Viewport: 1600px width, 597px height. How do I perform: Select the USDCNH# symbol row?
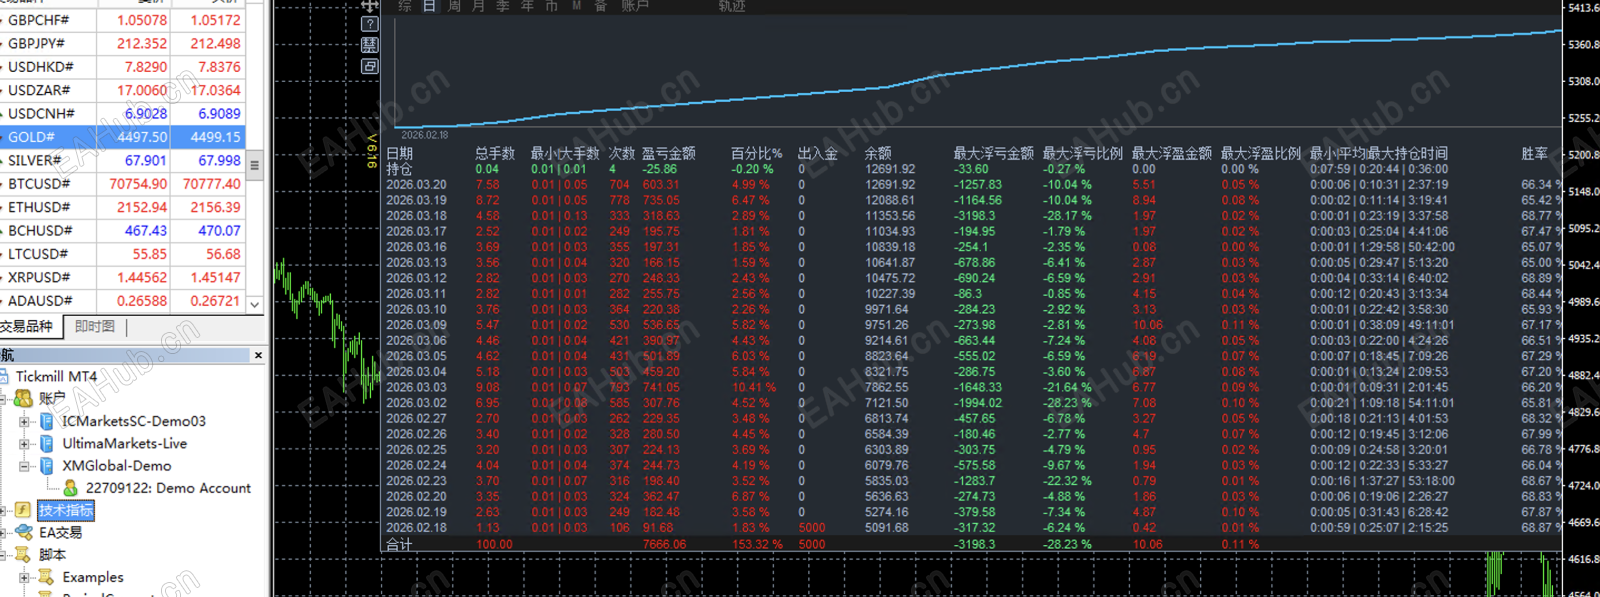click(122, 113)
